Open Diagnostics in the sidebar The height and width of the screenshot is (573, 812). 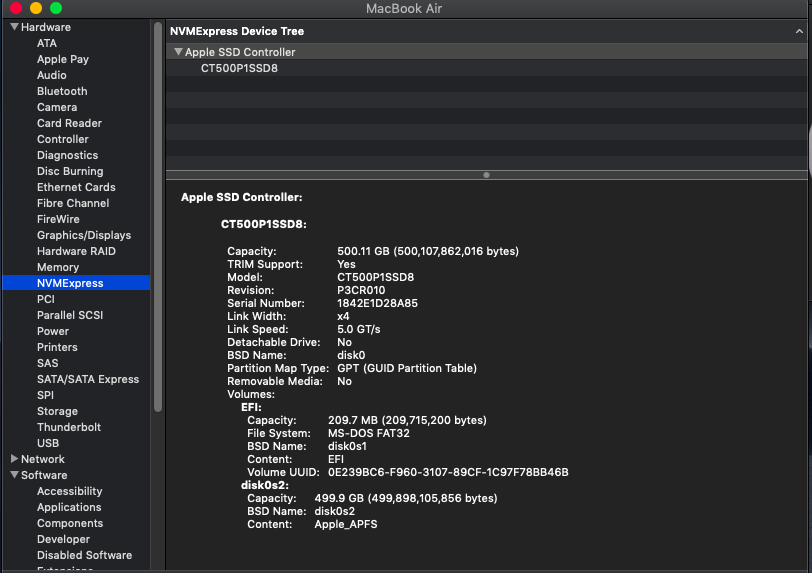point(67,155)
